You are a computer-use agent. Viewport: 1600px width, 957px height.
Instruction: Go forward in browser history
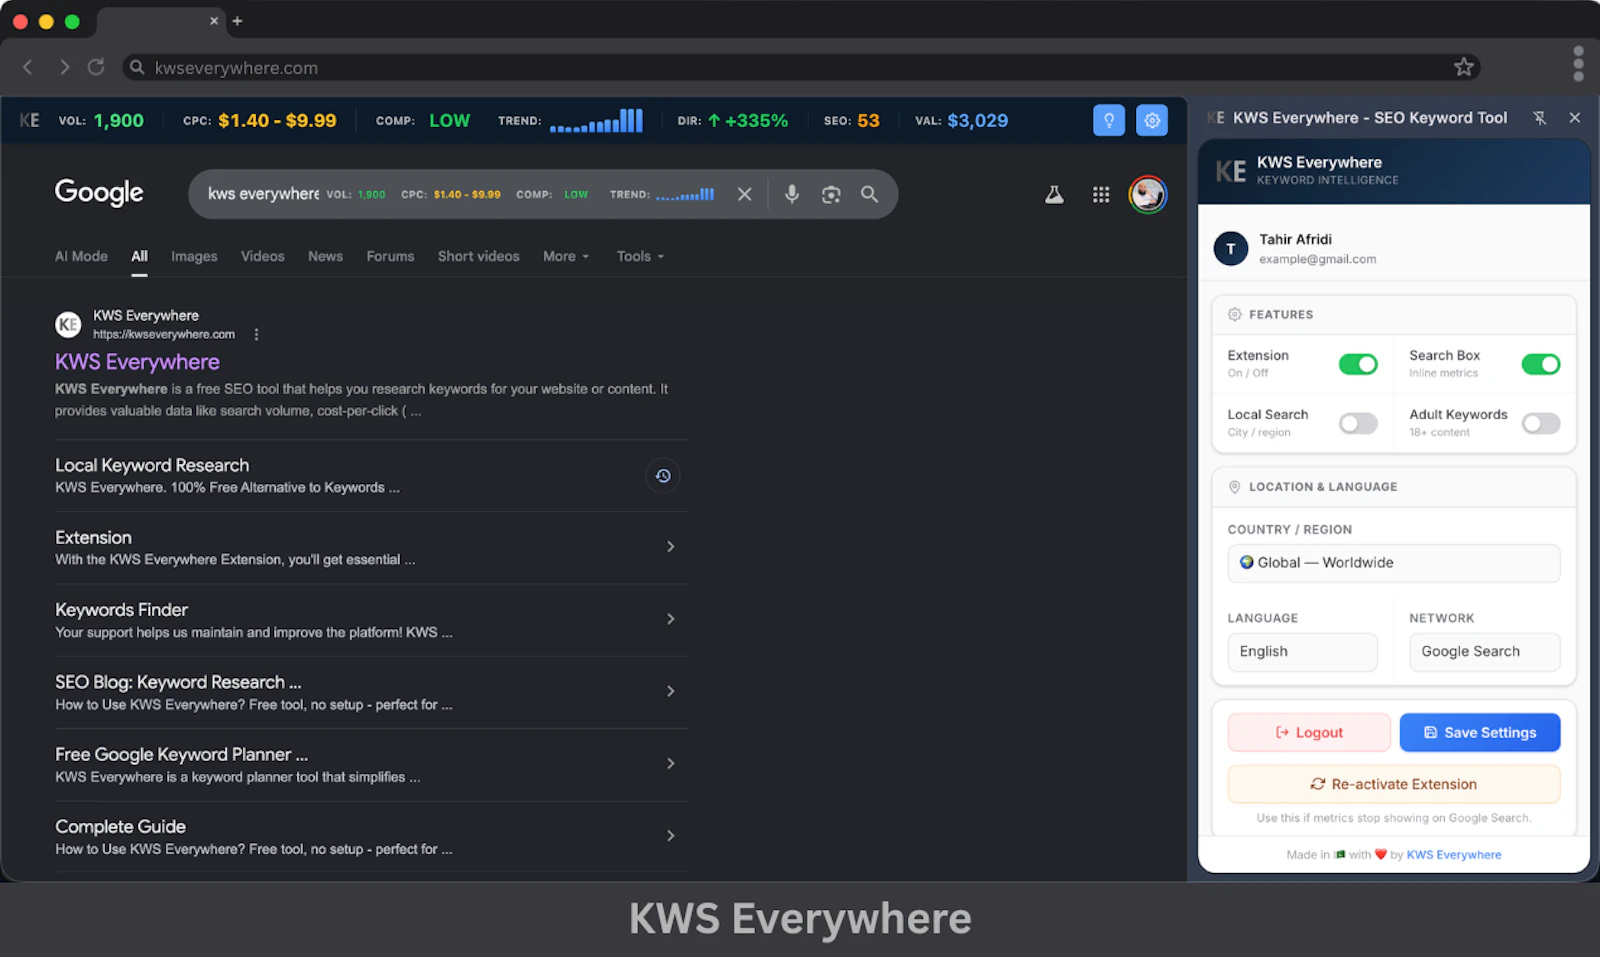[64, 67]
